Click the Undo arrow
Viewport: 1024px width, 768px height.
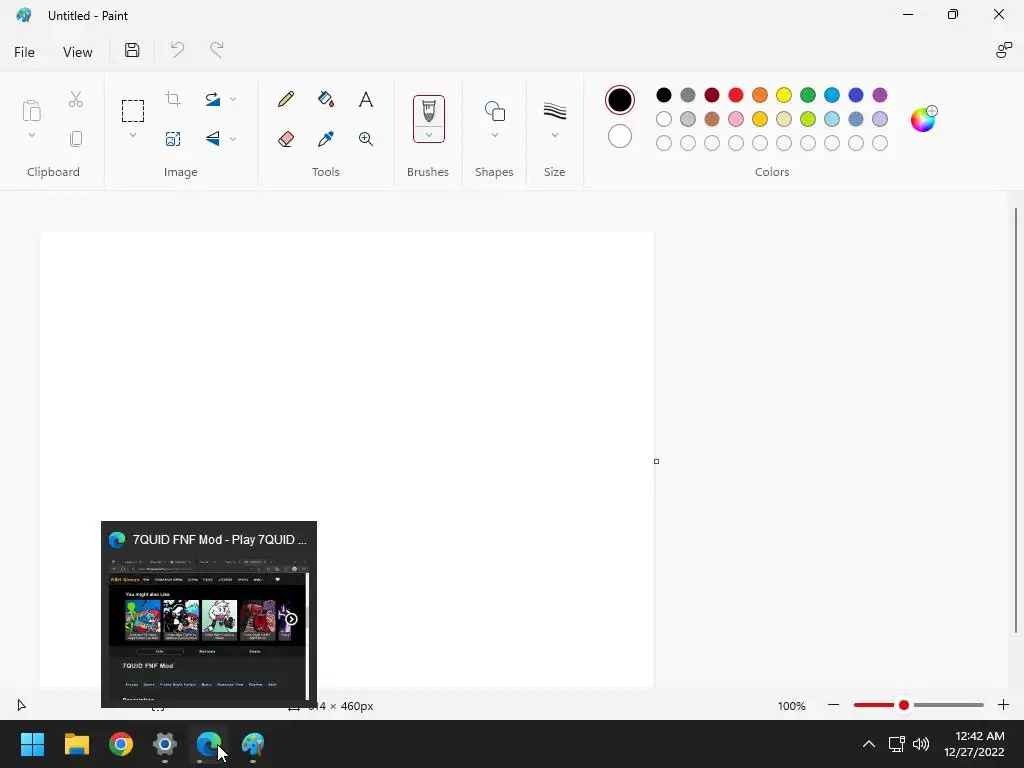click(177, 50)
